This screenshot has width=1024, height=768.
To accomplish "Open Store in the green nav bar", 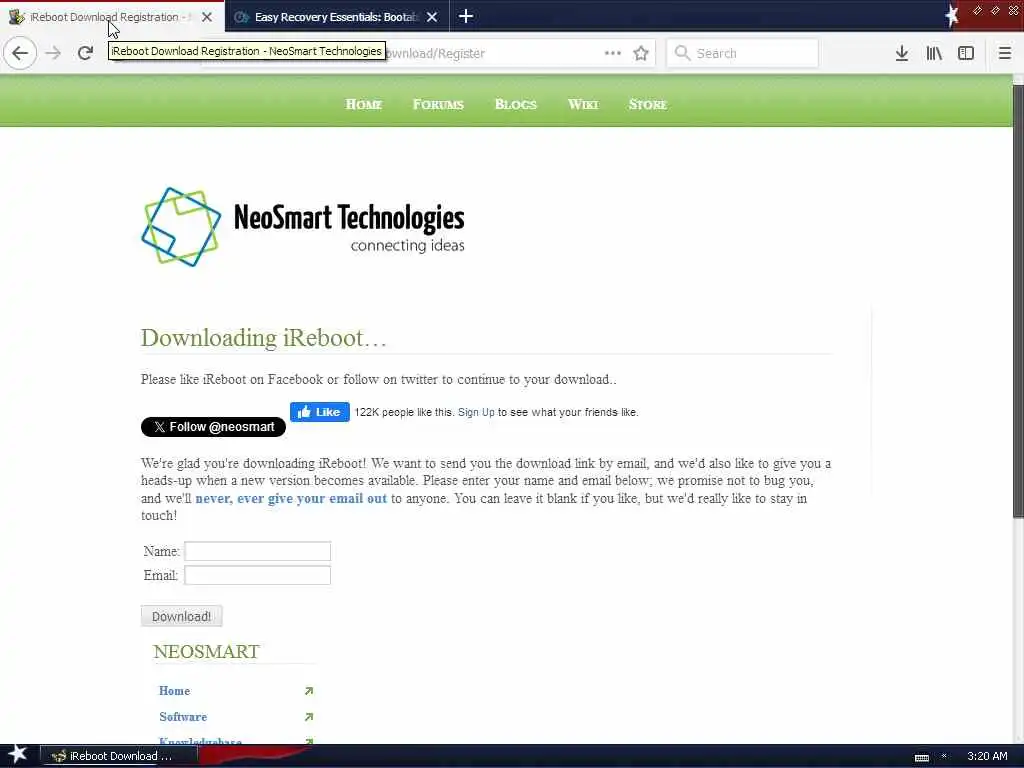I will click(648, 104).
